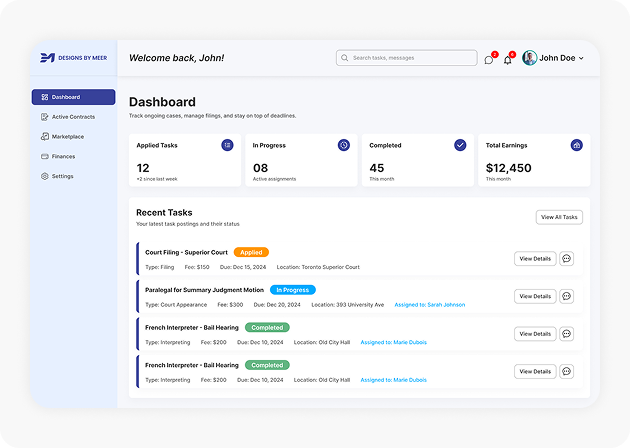Click the Completed checkmark icon
The width and height of the screenshot is (630, 448).
pos(460,145)
